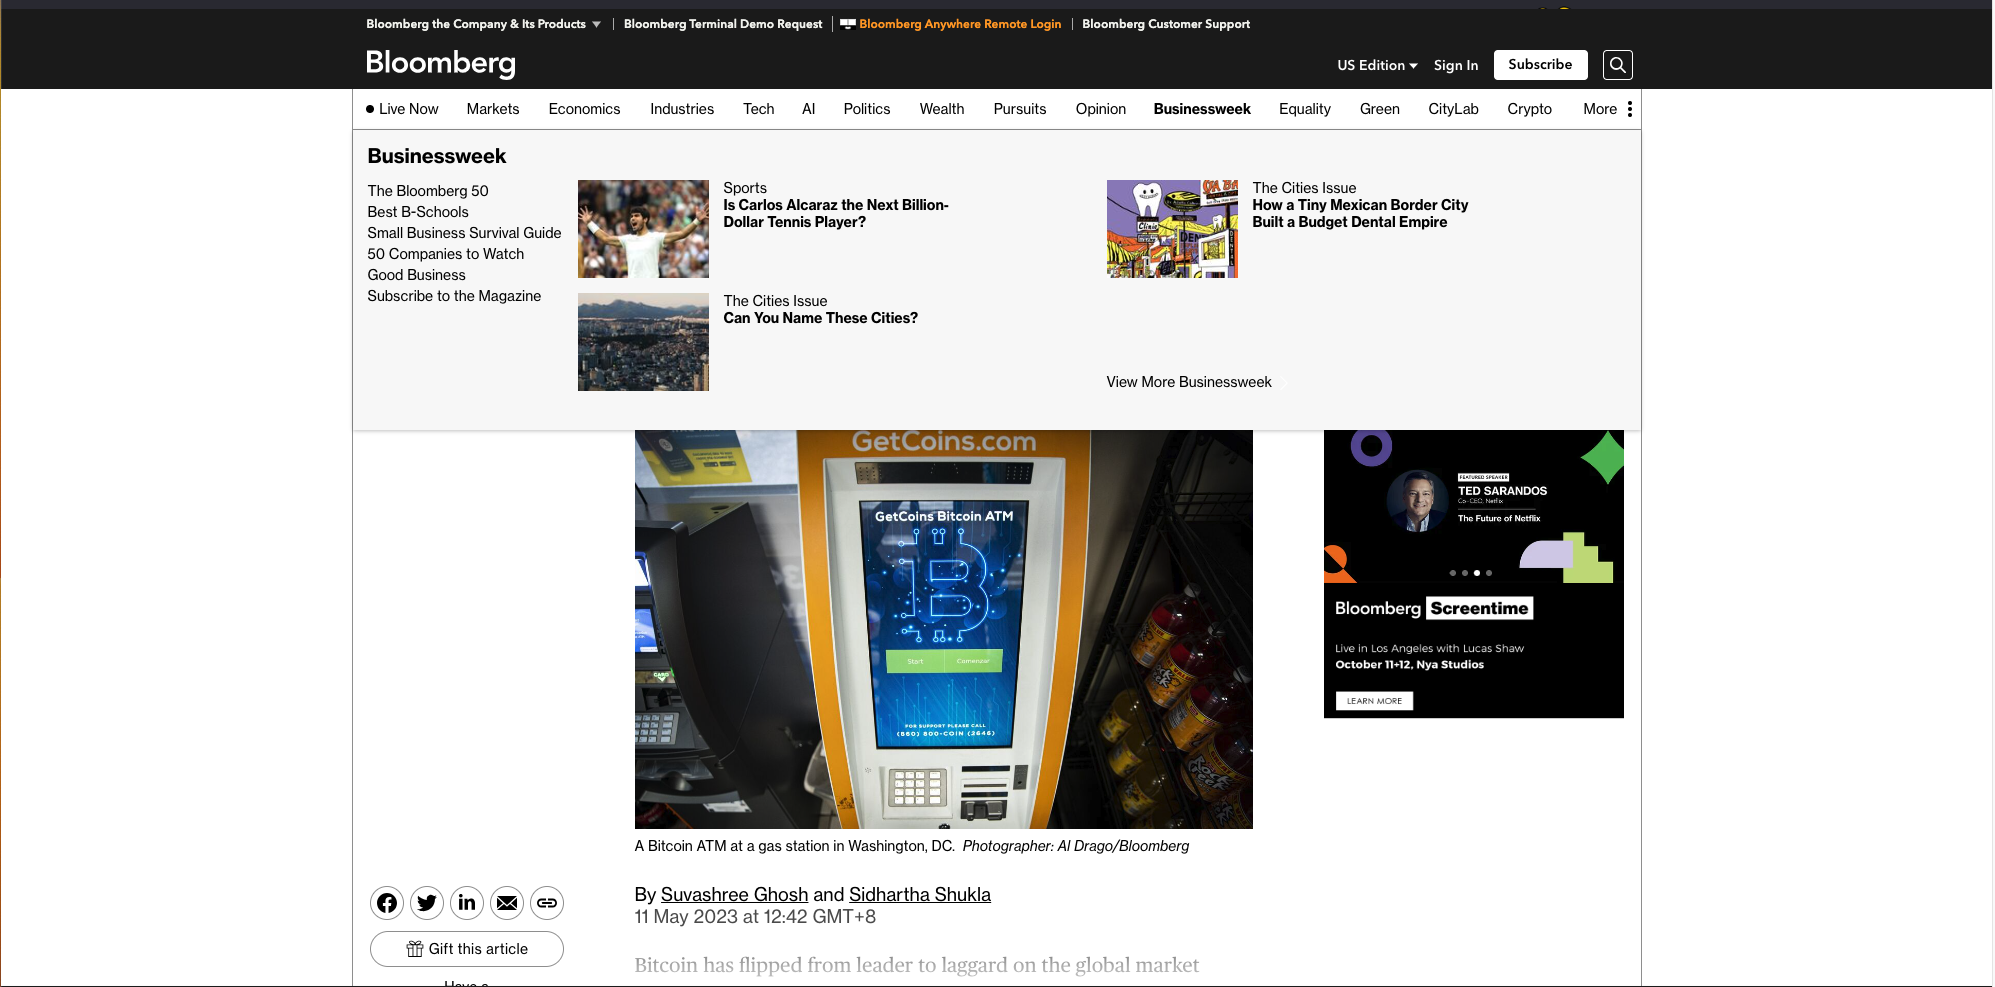This screenshot has width=1995, height=987.
Task: Open the Crypto section
Action: [x=1530, y=109]
